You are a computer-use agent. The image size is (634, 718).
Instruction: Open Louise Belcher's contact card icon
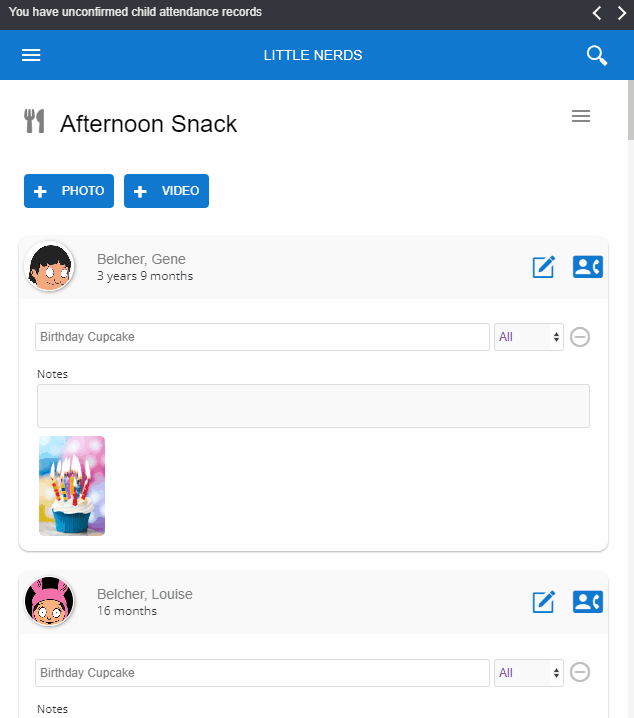pyautogui.click(x=588, y=602)
